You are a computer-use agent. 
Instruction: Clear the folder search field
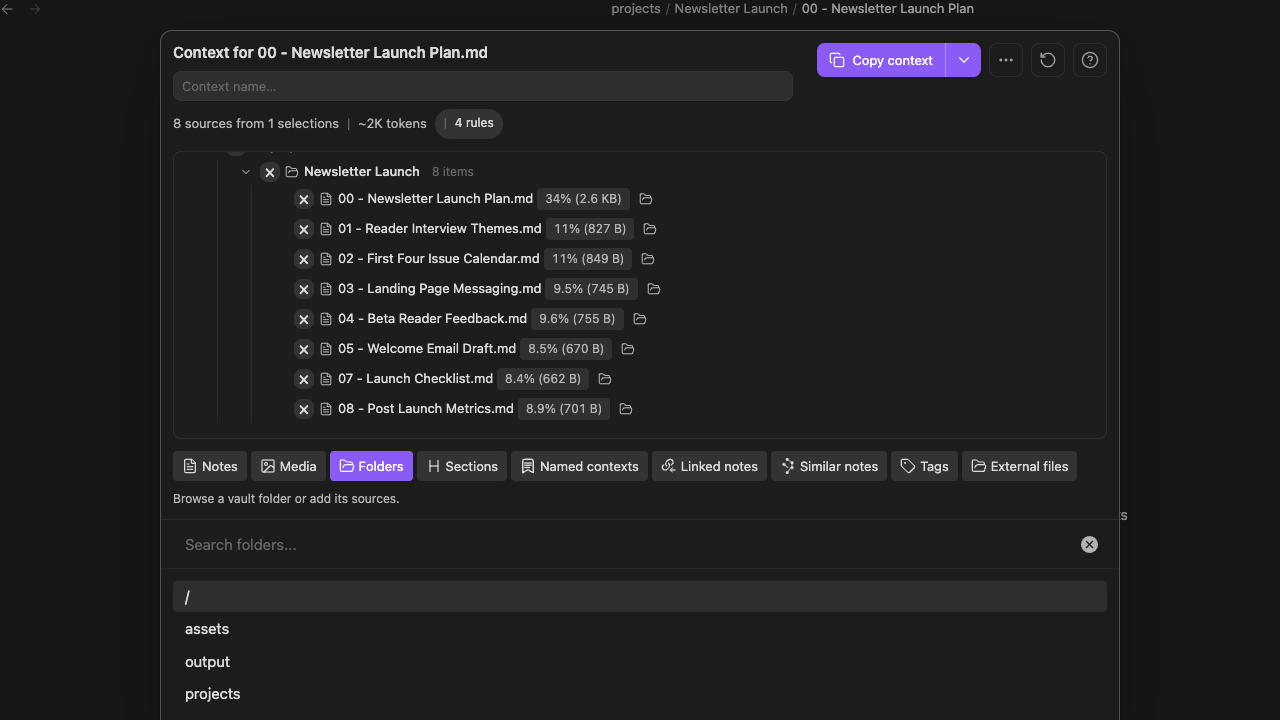(1089, 545)
